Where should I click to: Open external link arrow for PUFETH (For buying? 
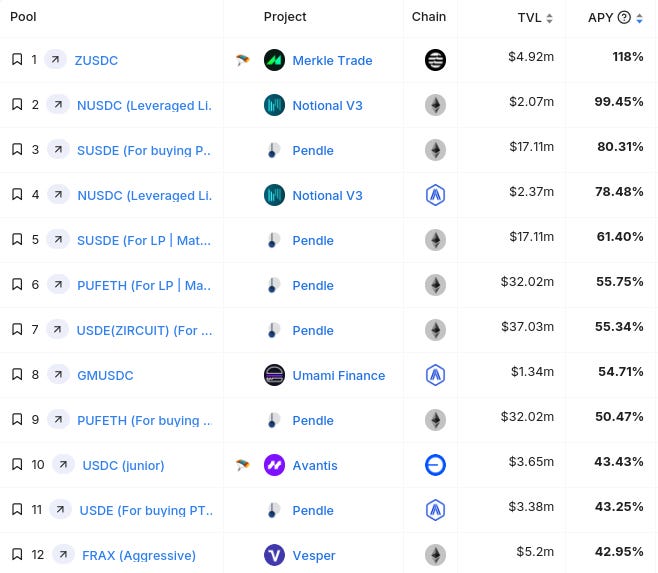pyautogui.click(x=58, y=419)
